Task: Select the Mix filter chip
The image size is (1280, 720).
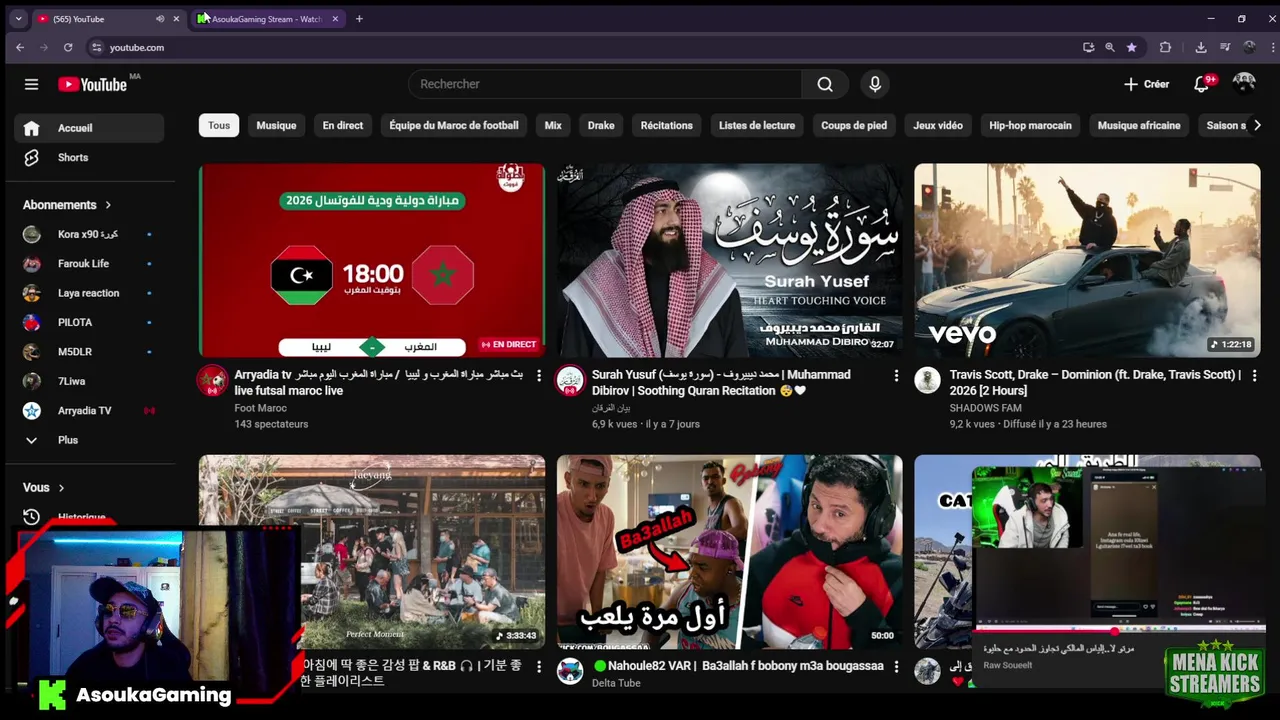Action: pyautogui.click(x=553, y=125)
